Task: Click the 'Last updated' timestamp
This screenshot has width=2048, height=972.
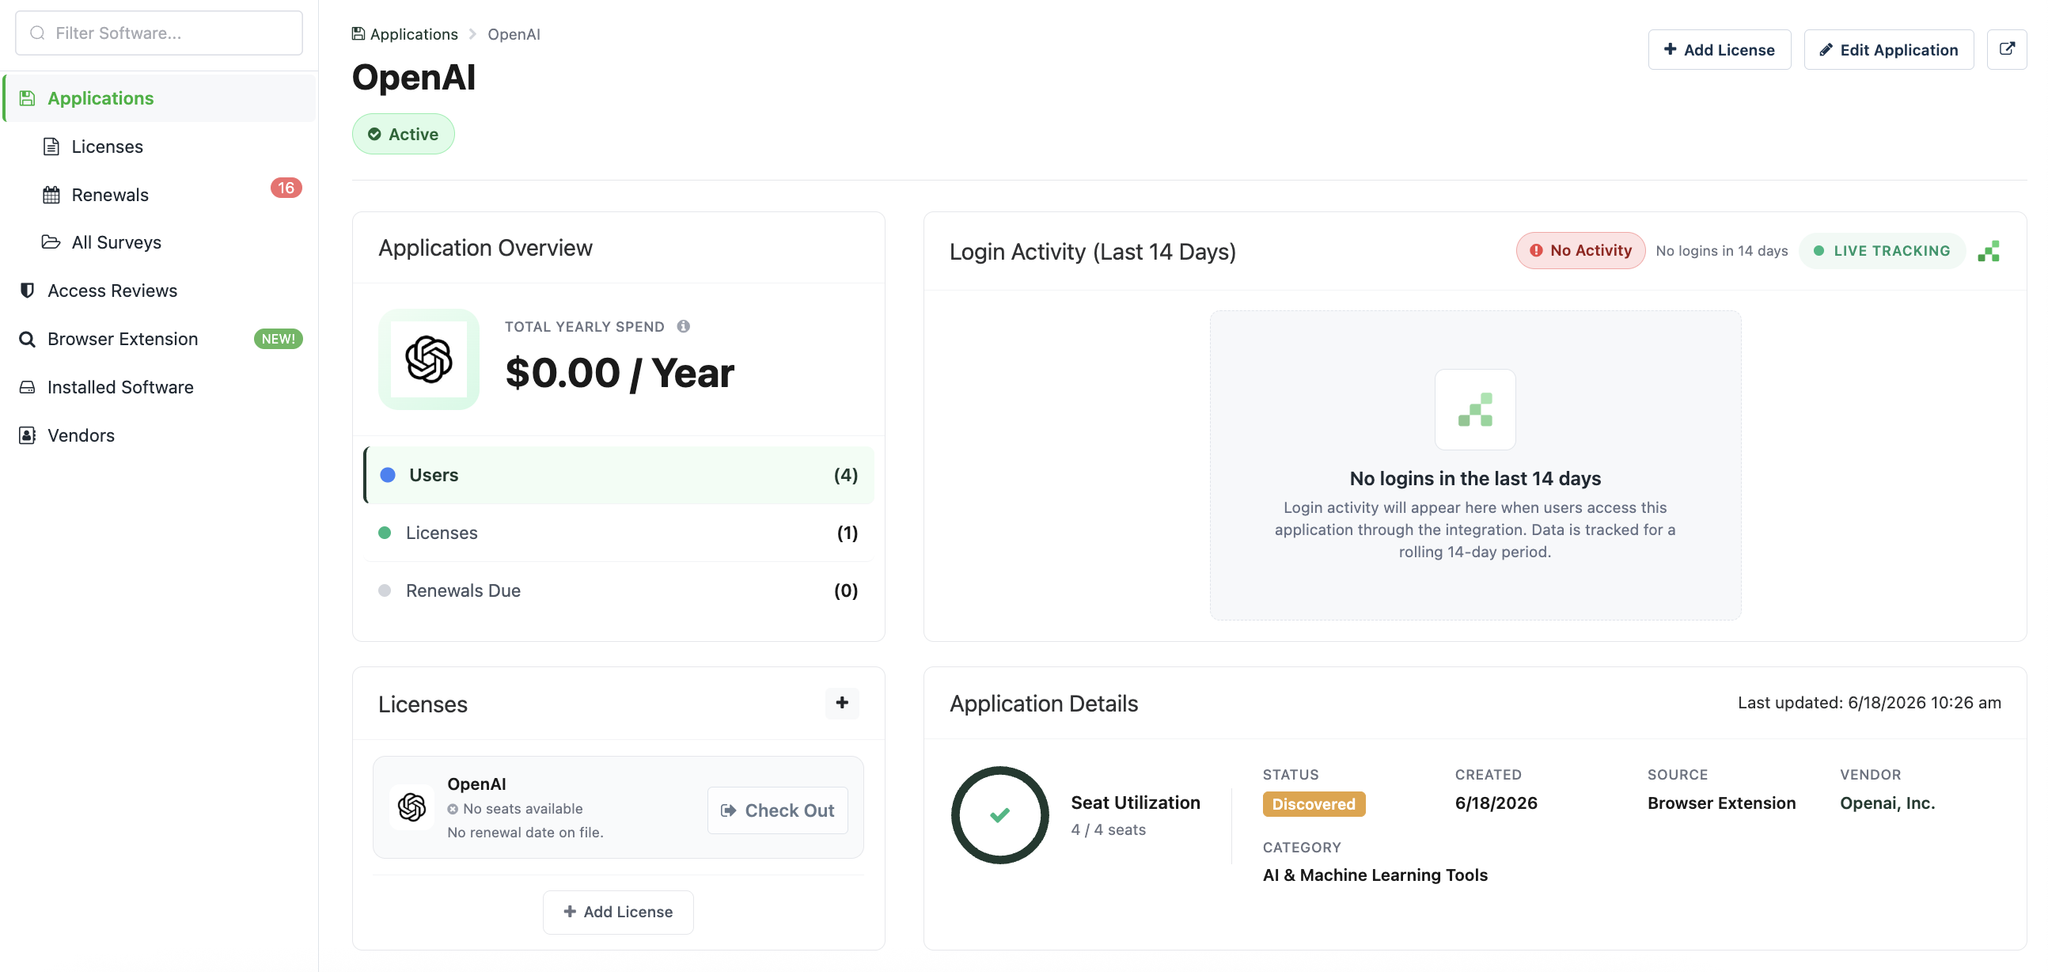Action: 1869,703
